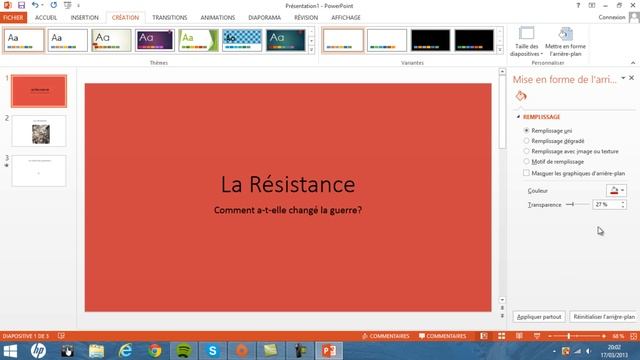Select slide 3 thumbnail
Screen dimensions: 640x360
[x=39, y=171]
